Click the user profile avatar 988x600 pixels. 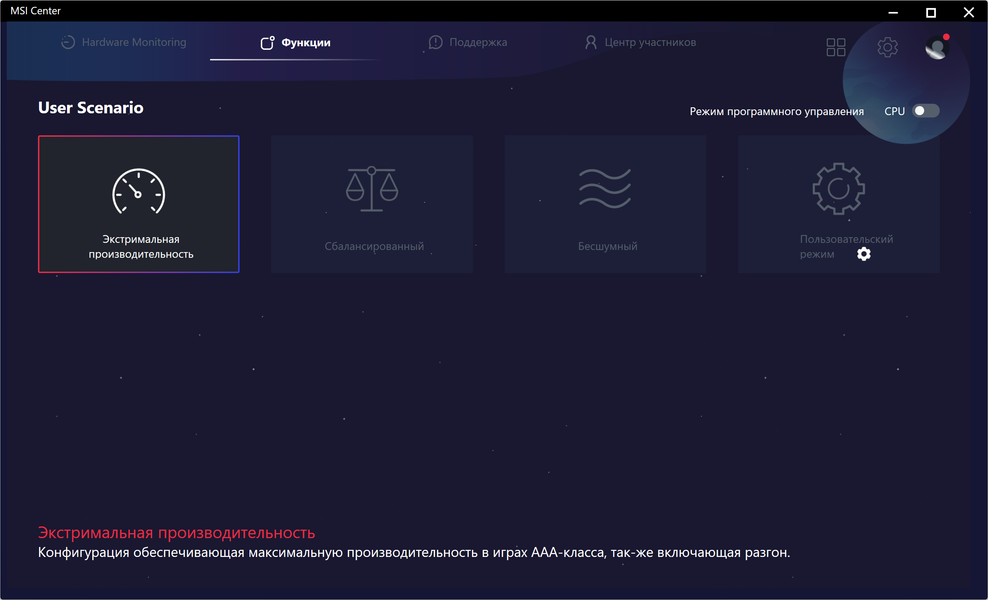936,47
